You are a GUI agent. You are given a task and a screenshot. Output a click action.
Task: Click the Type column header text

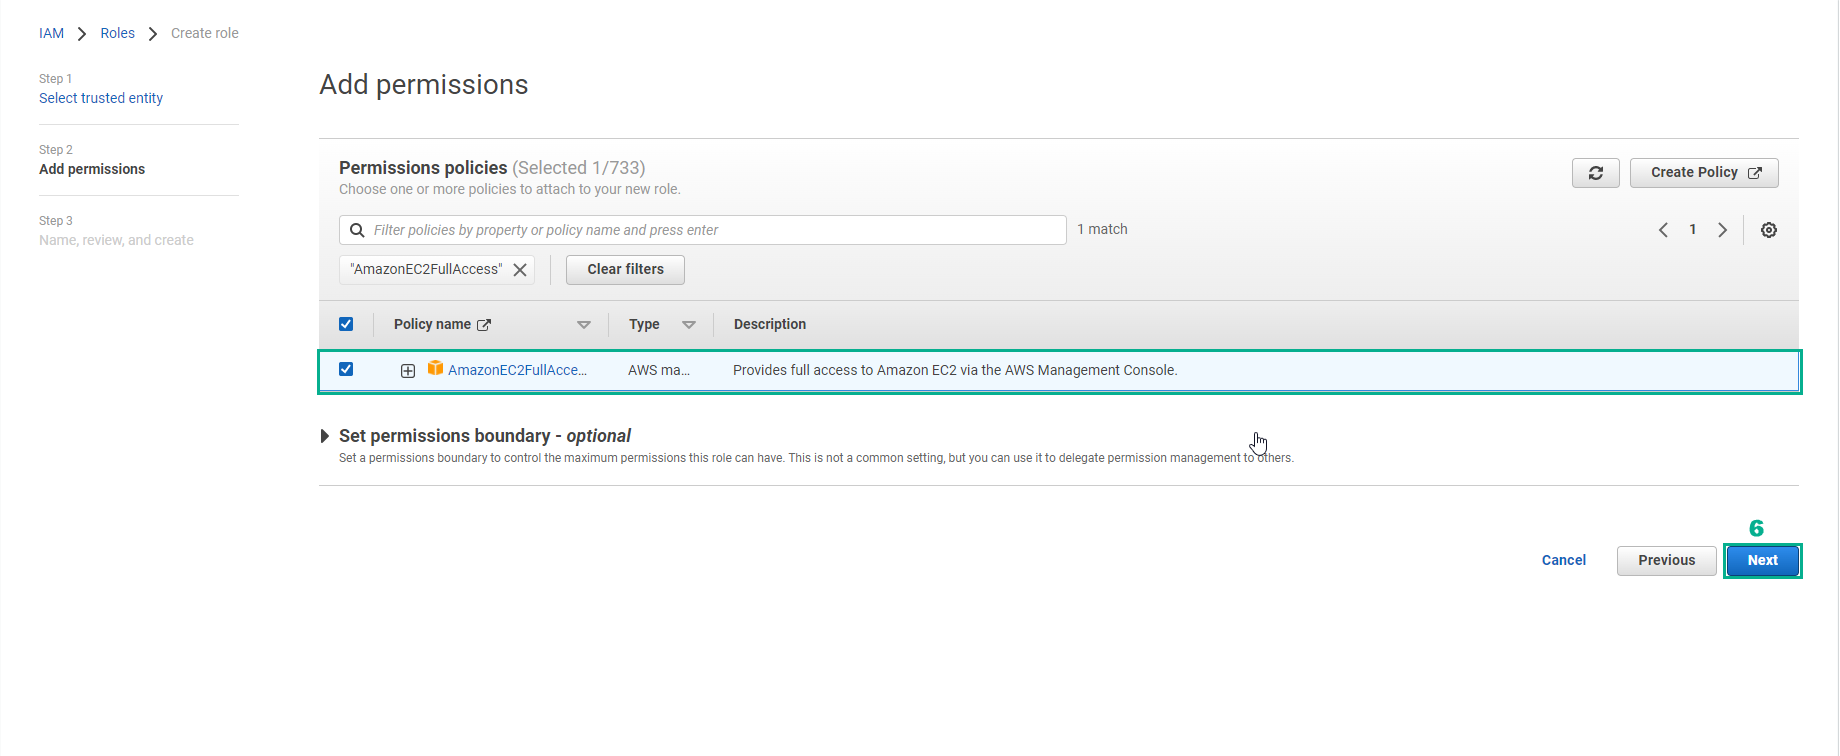coord(644,324)
